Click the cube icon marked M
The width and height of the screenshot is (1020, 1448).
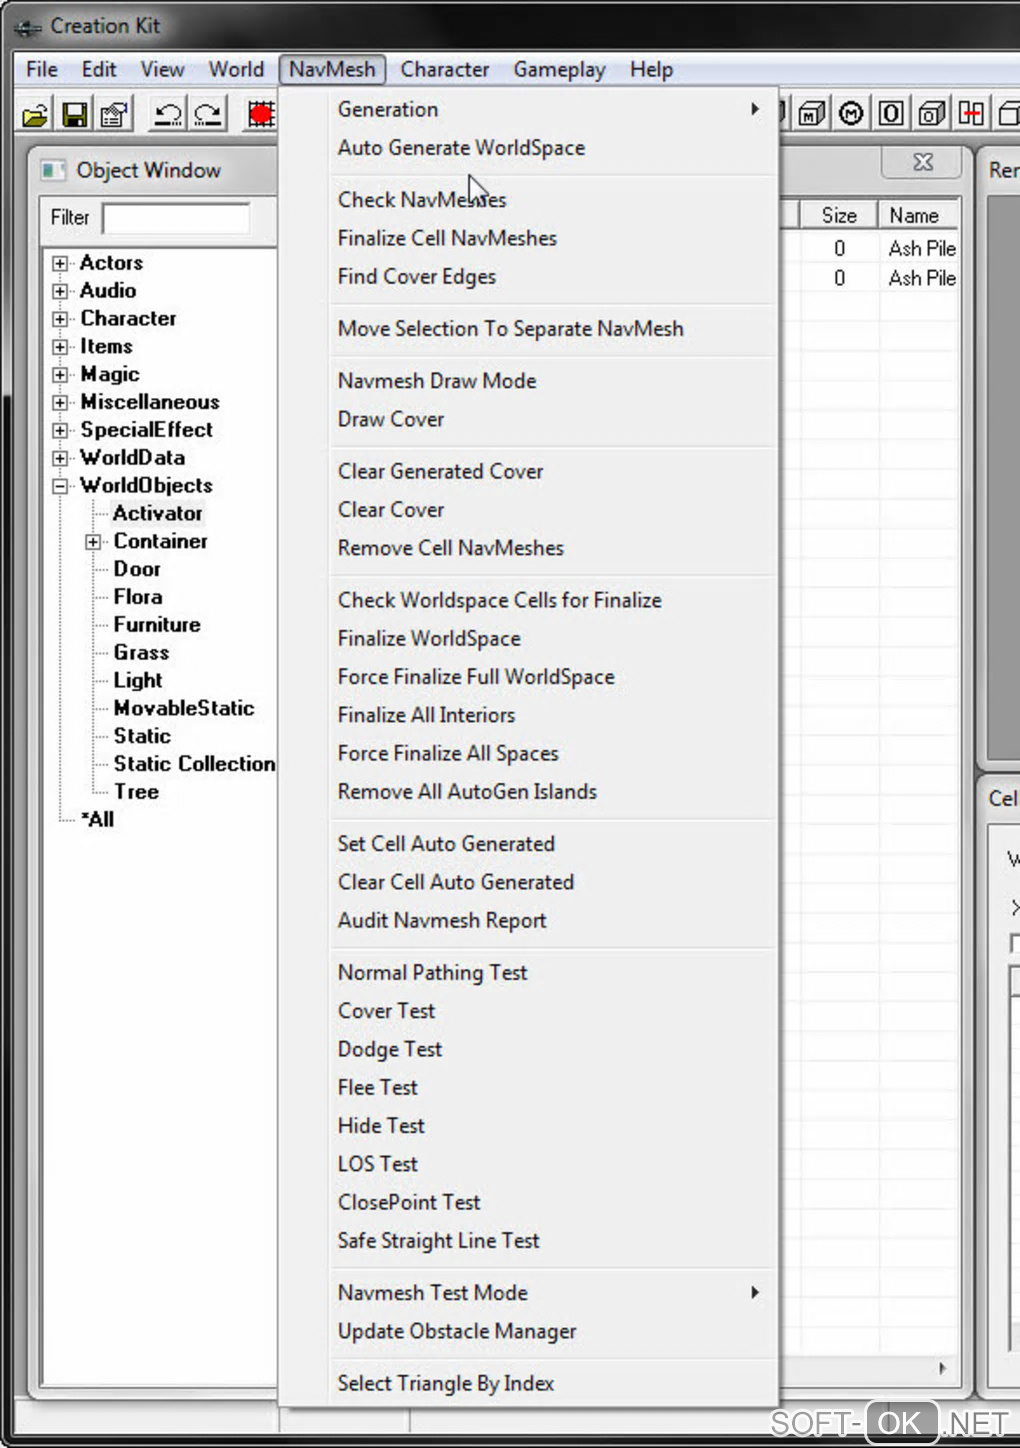pyautogui.click(x=811, y=114)
